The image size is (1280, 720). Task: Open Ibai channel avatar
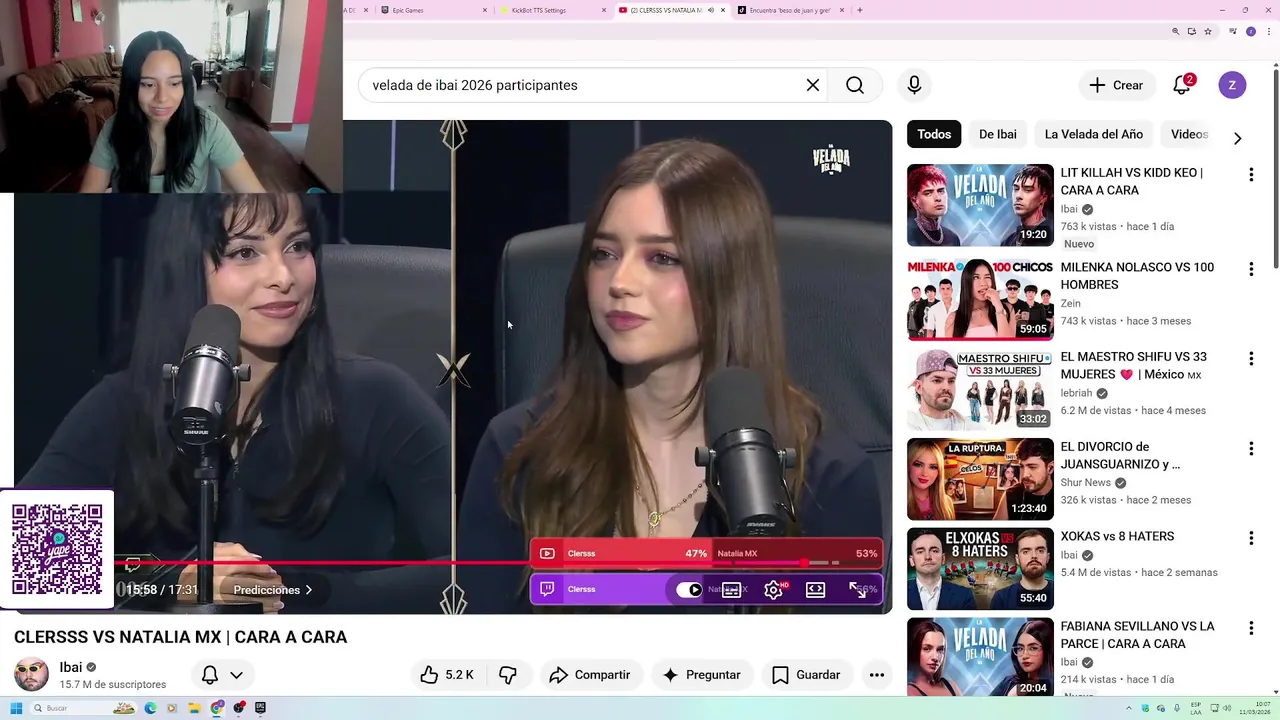31,675
